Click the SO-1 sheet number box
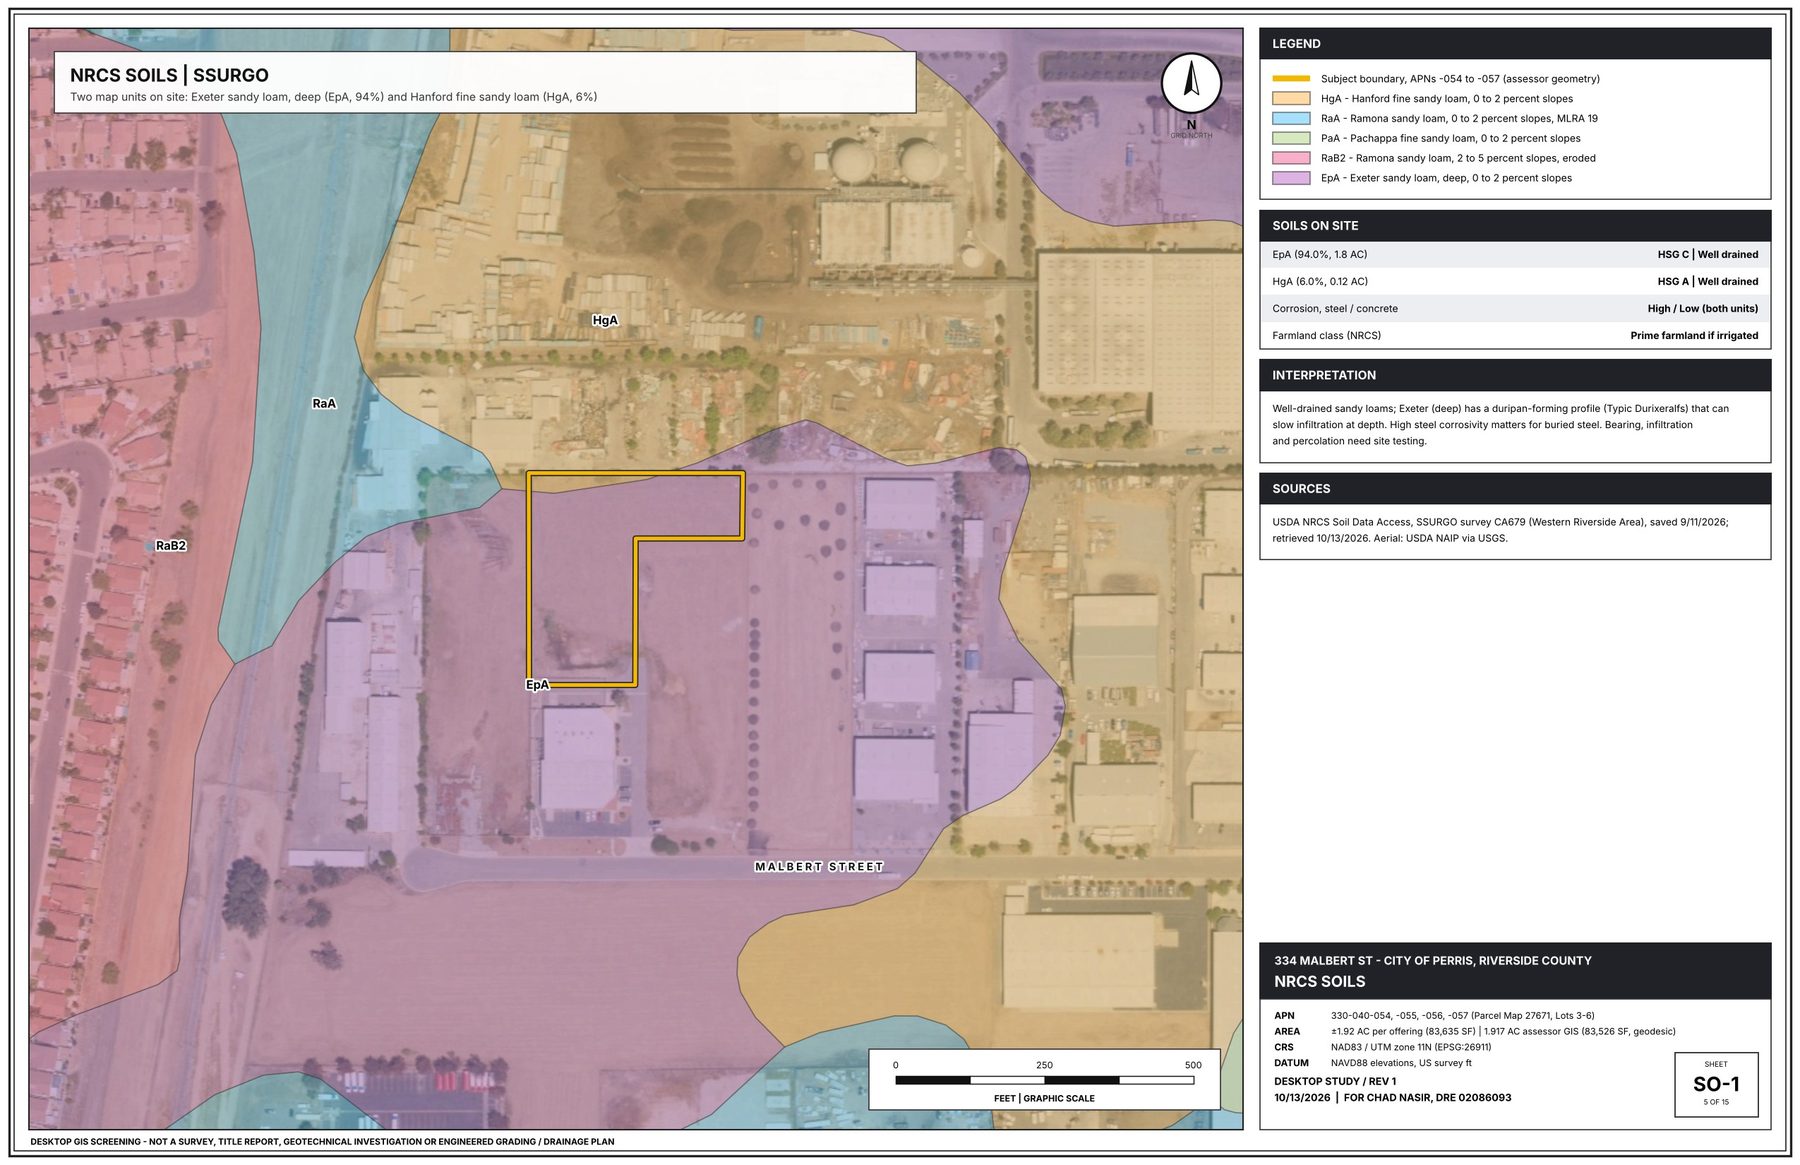1800x1165 pixels. coord(1716,1084)
